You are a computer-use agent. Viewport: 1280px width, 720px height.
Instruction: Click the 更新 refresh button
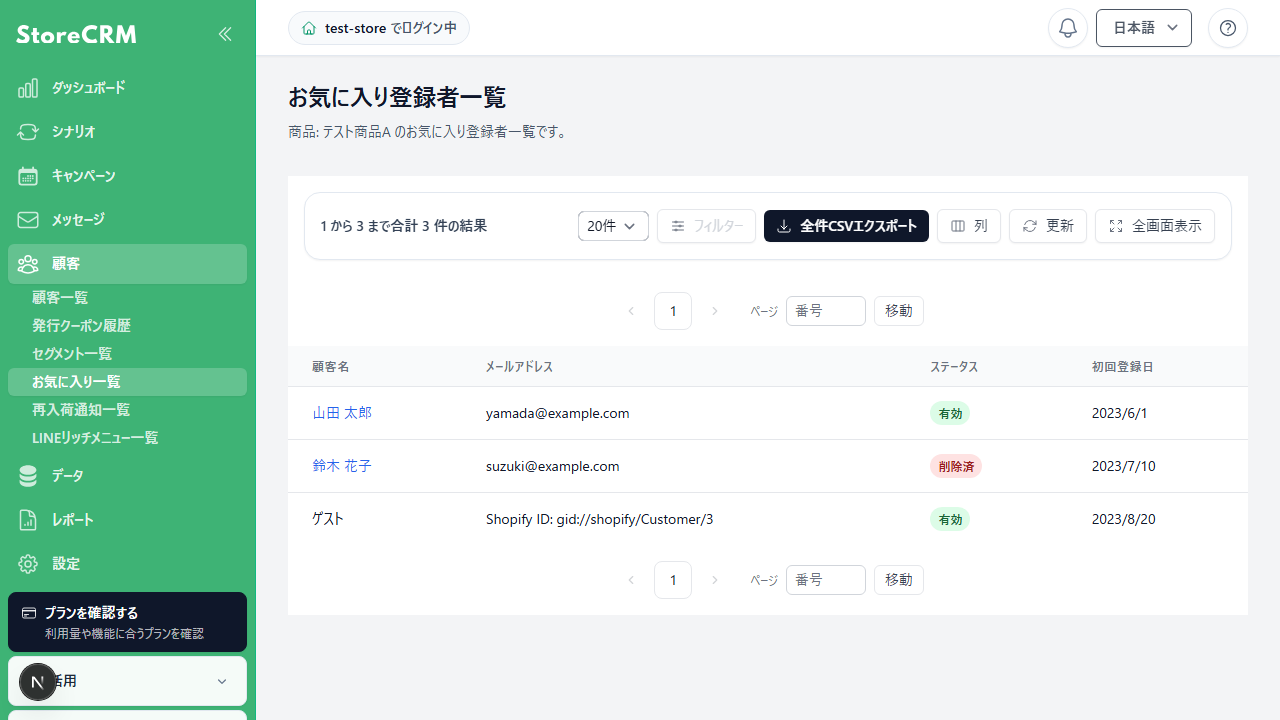point(1048,226)
